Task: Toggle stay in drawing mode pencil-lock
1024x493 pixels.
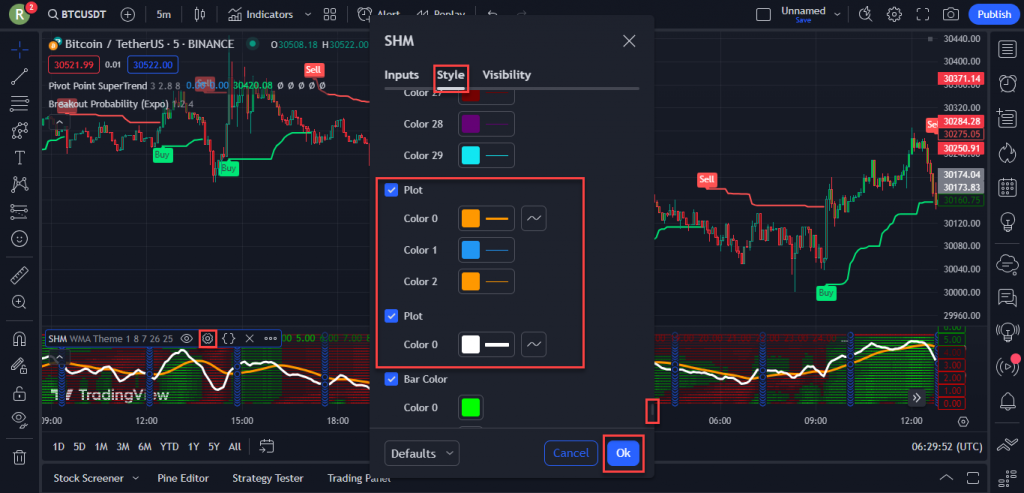Action: click(x=20, y=366)
